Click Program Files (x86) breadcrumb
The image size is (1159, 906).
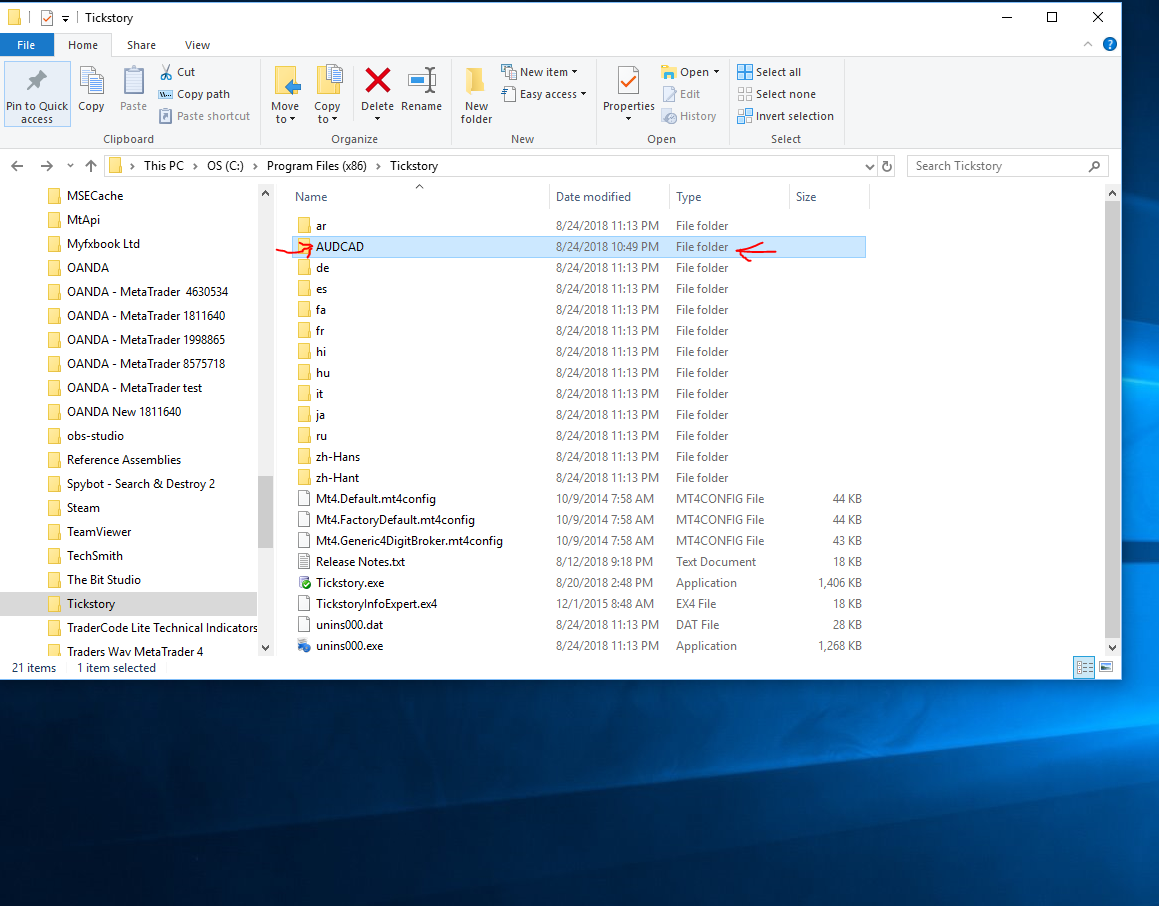[316, 166]
